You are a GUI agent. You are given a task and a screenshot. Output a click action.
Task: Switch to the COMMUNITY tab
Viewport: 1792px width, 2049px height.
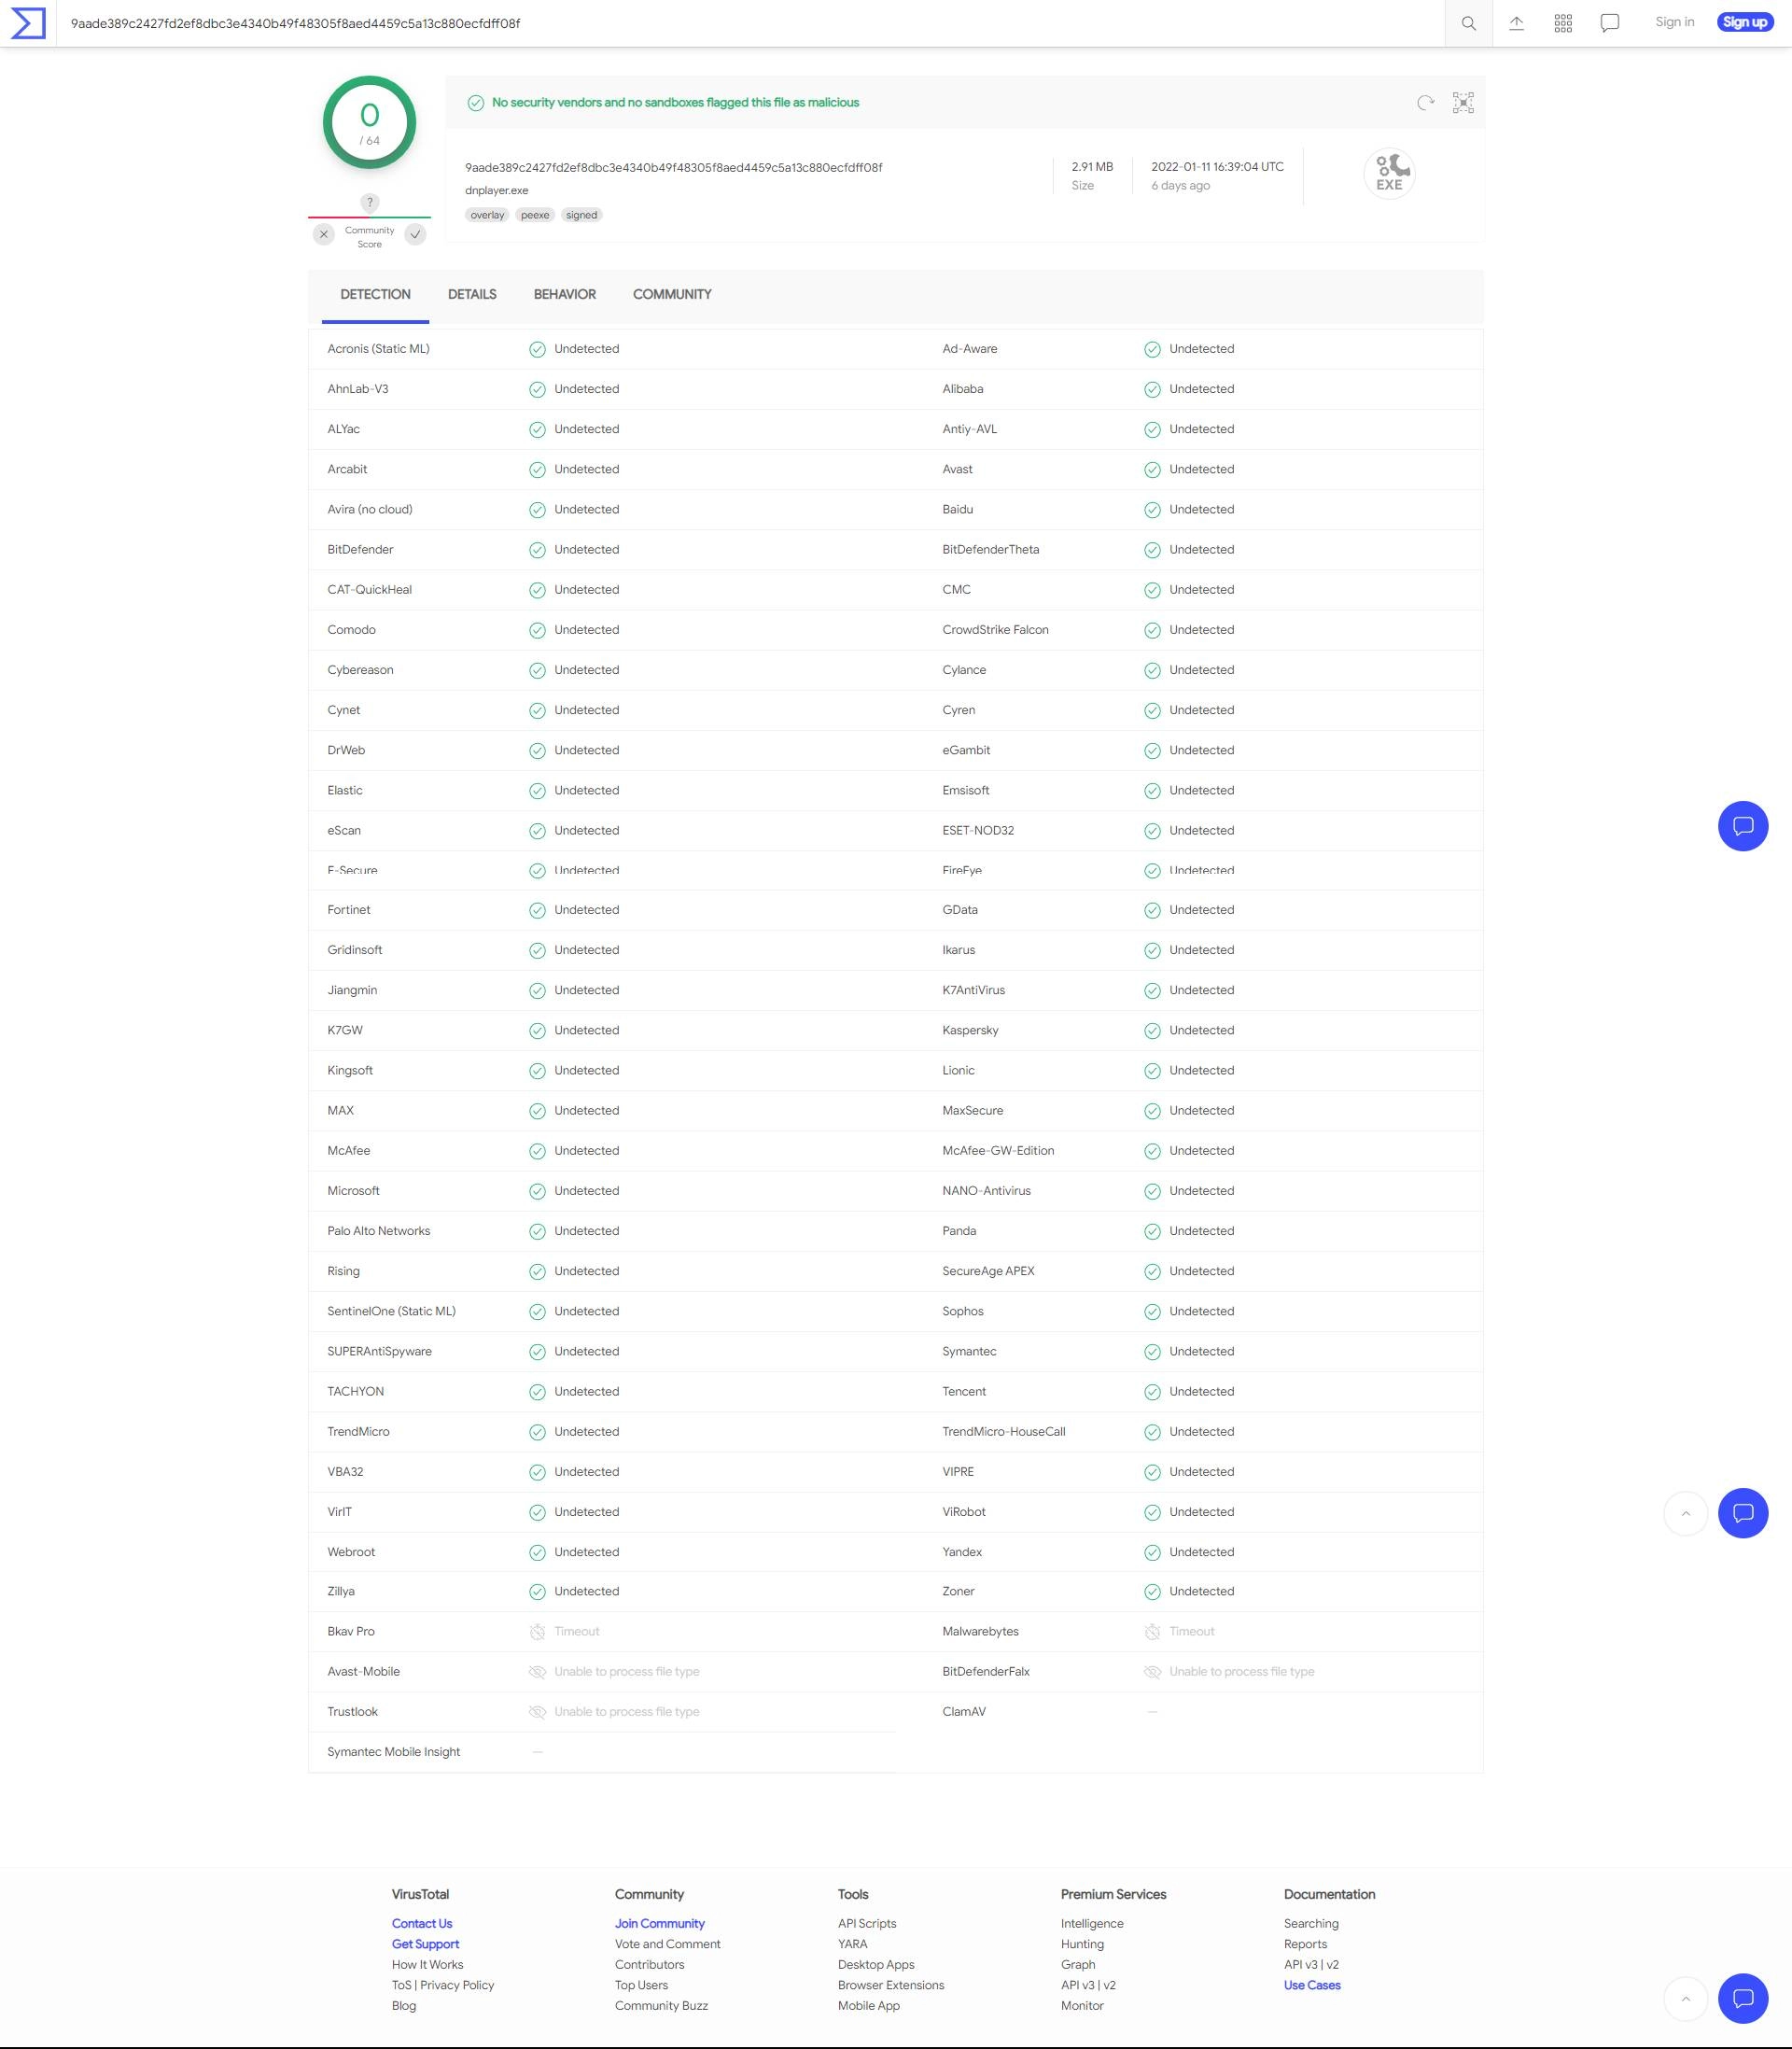tap(672, 294)
